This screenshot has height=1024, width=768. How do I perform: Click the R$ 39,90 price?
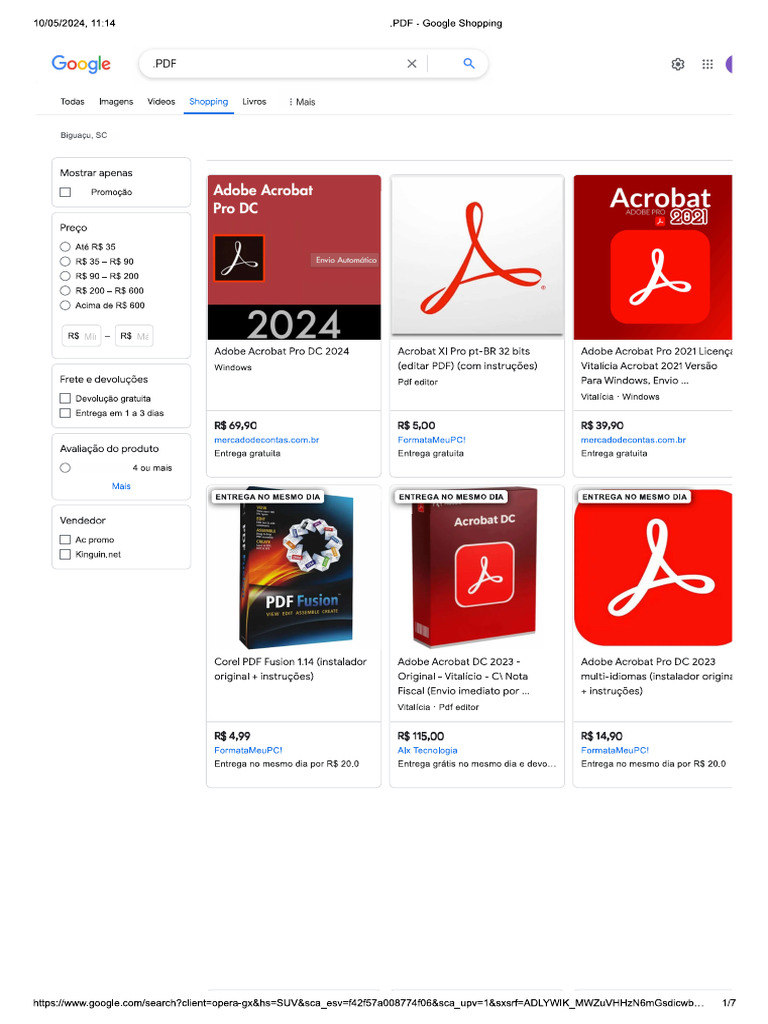(x=602, y=425)
